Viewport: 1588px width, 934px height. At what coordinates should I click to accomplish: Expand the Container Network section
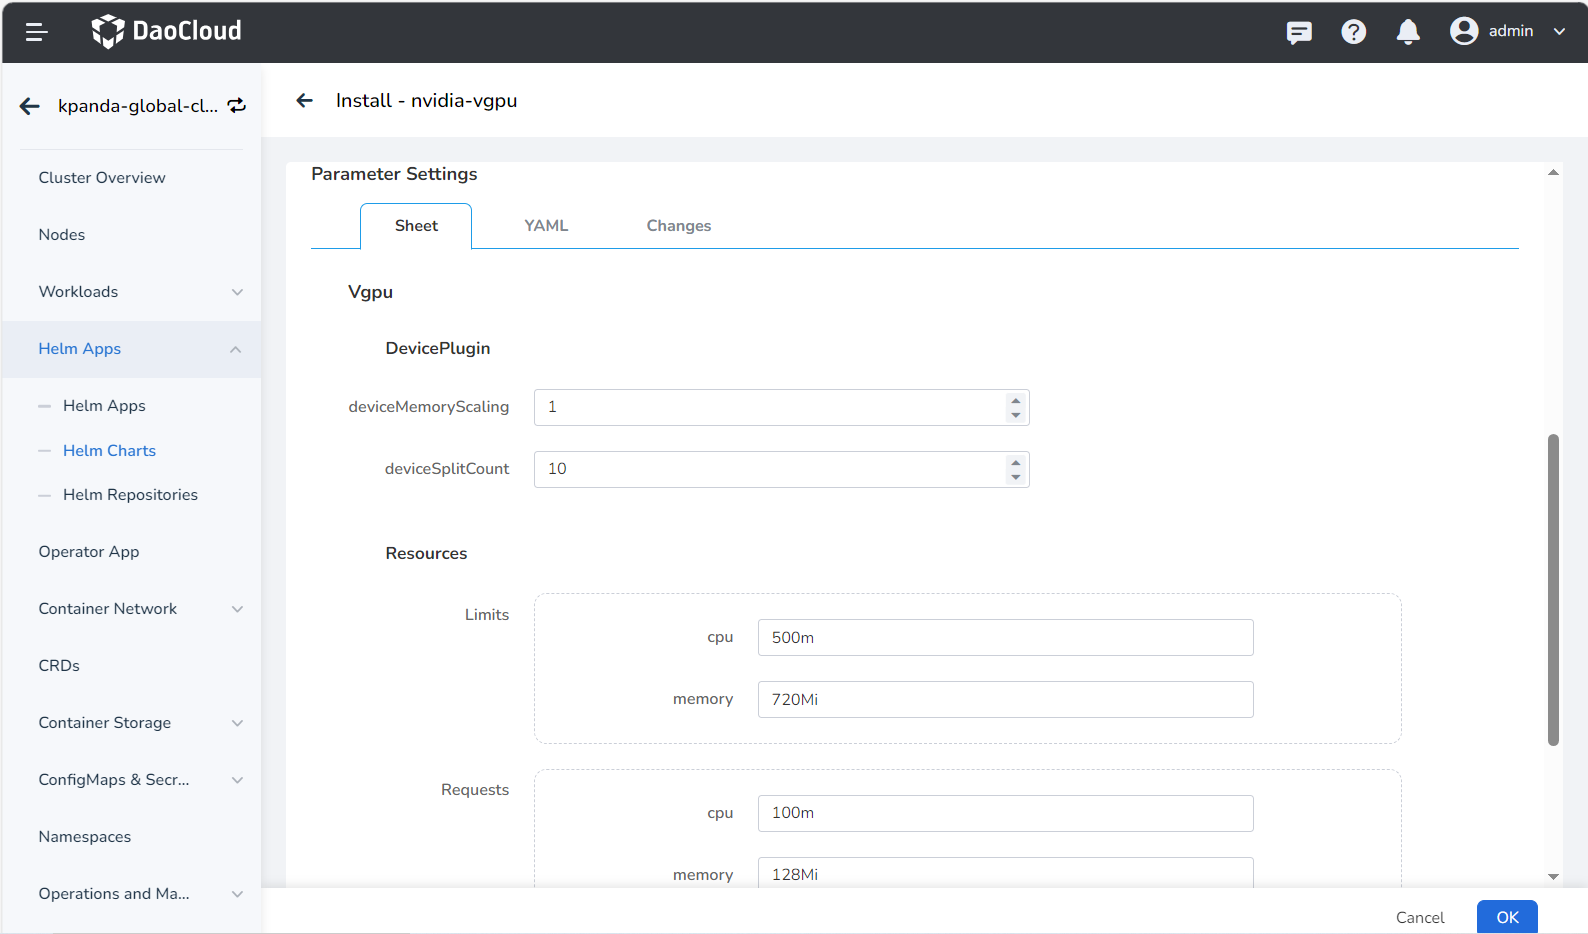pyautogui.click(x=237, y=609)
